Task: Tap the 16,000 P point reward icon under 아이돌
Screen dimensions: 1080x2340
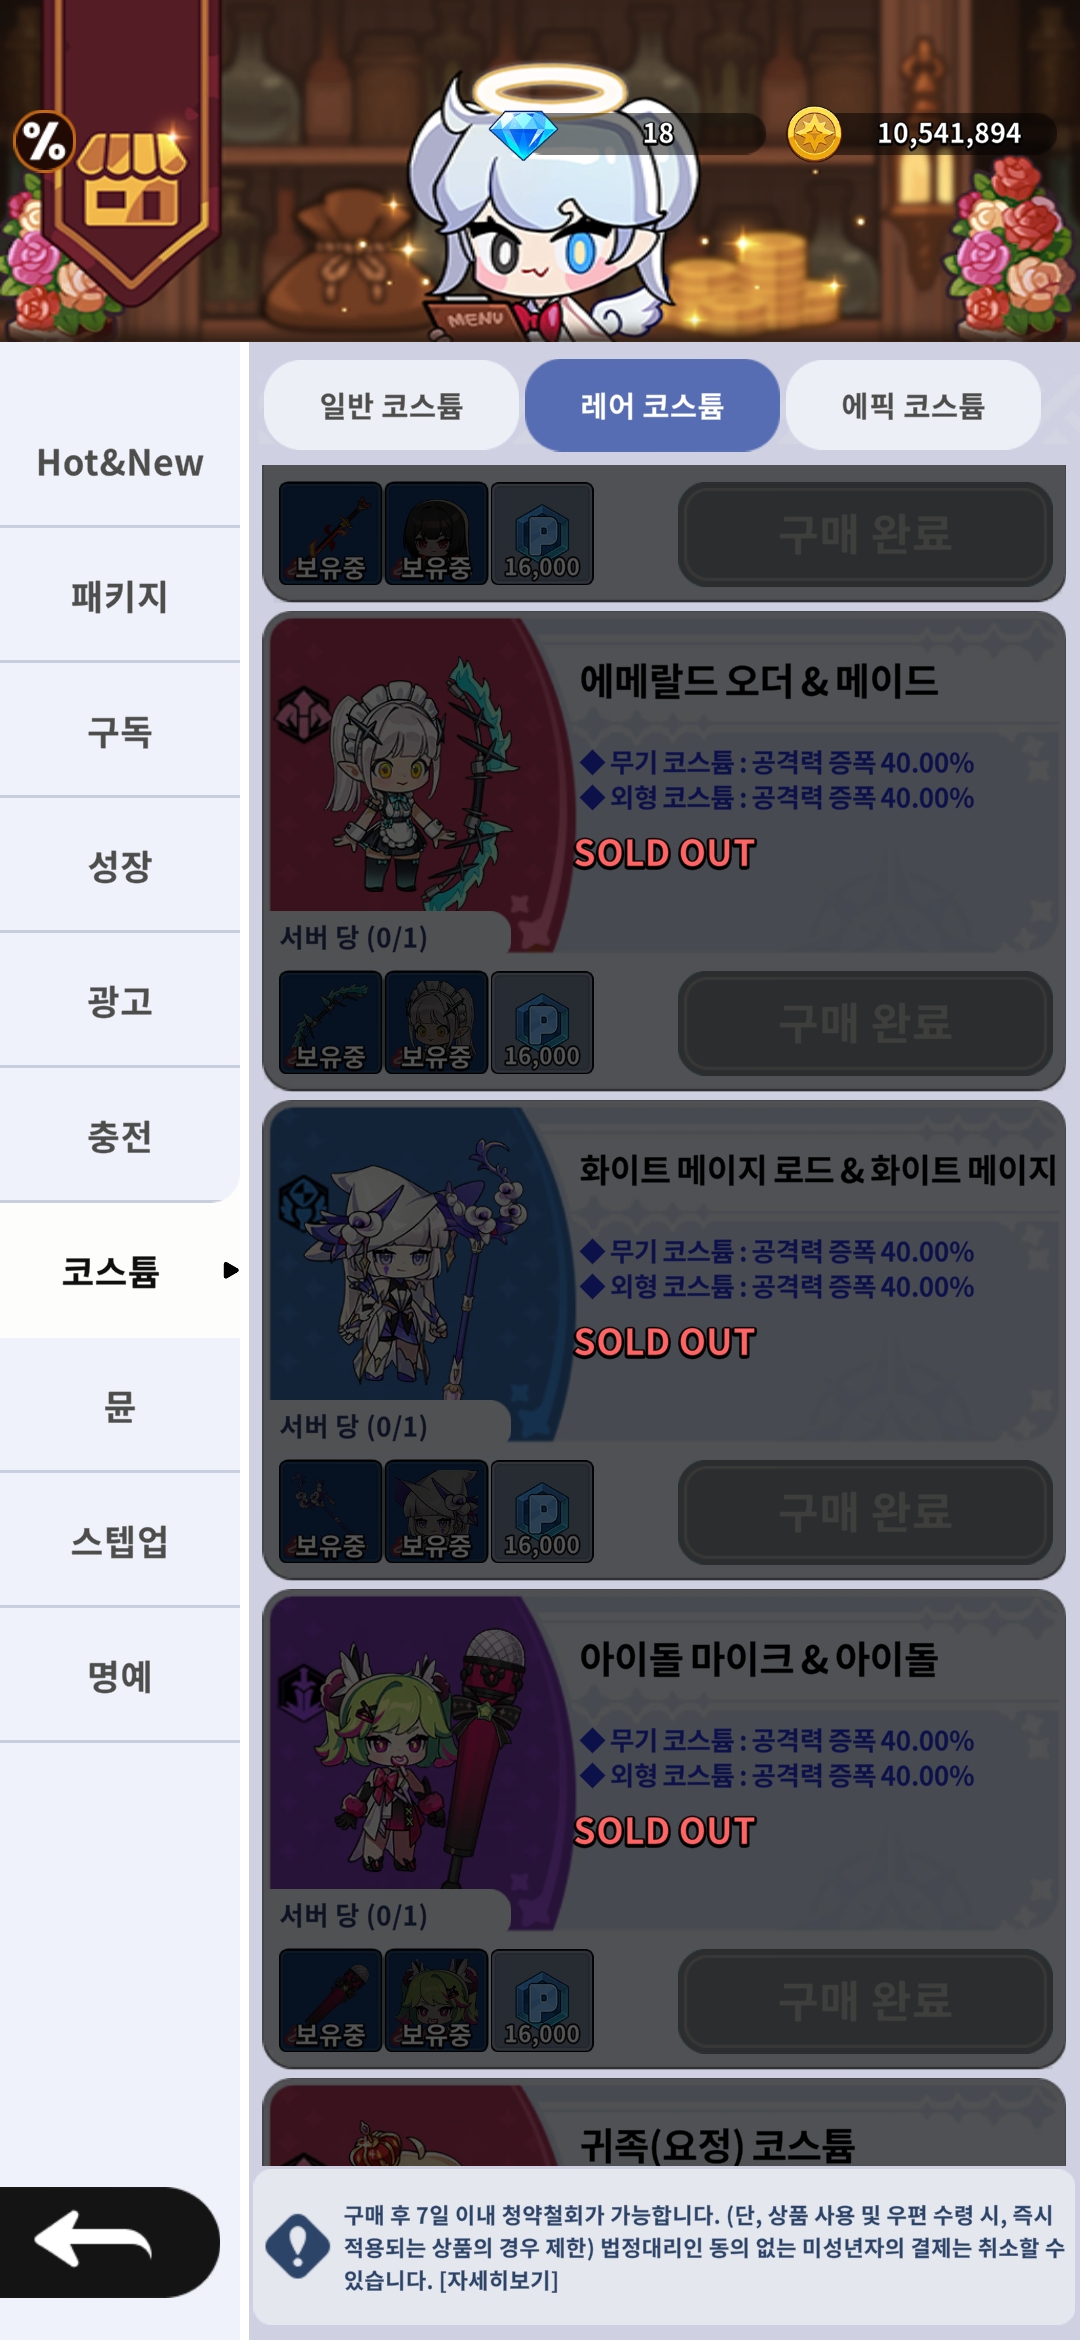Action: tap(542, 2000)
